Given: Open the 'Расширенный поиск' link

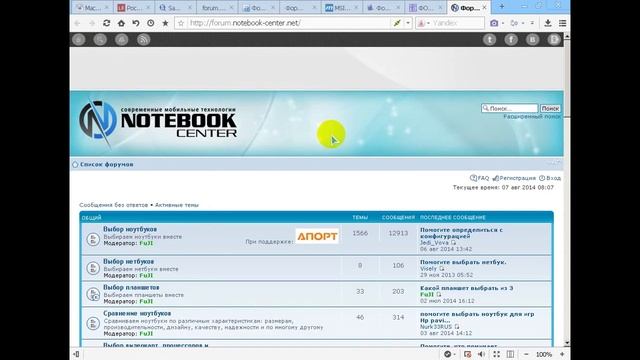Looking at the screenshot, I should coord(531,117).
